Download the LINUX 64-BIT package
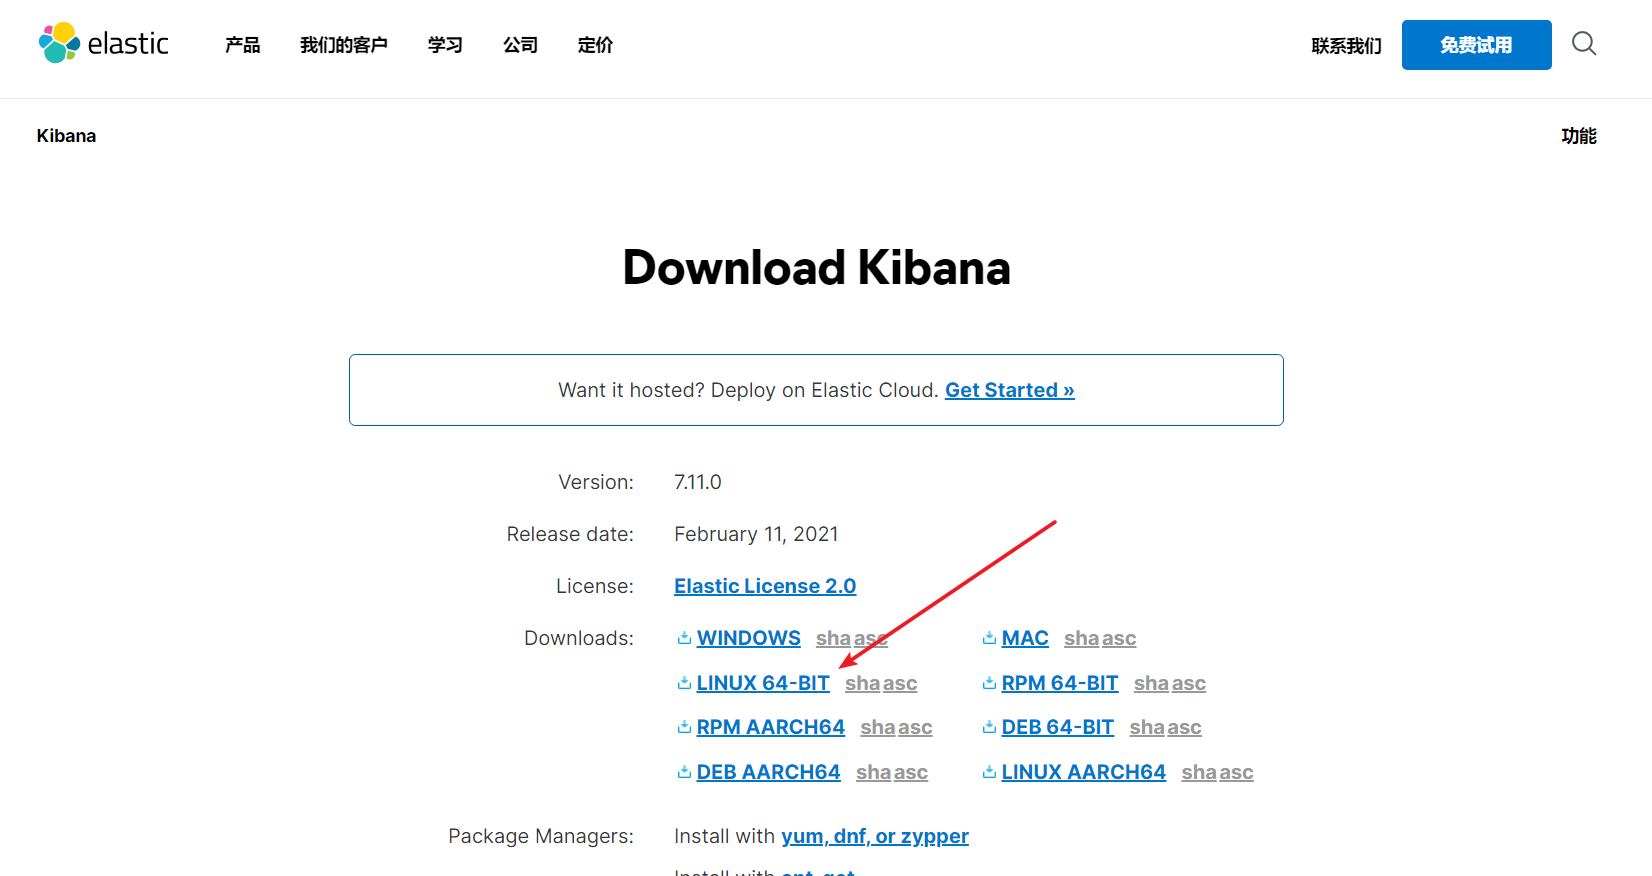1652x876 pixels. click(763, 683)
